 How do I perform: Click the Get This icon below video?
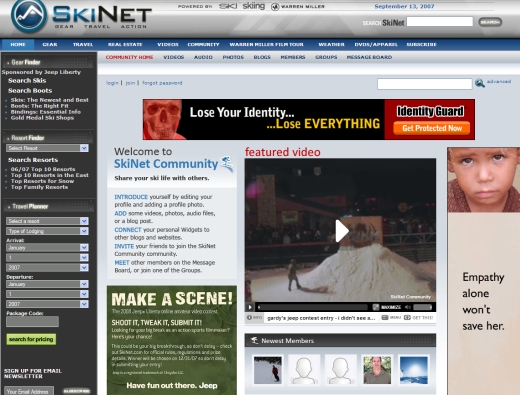407,318
